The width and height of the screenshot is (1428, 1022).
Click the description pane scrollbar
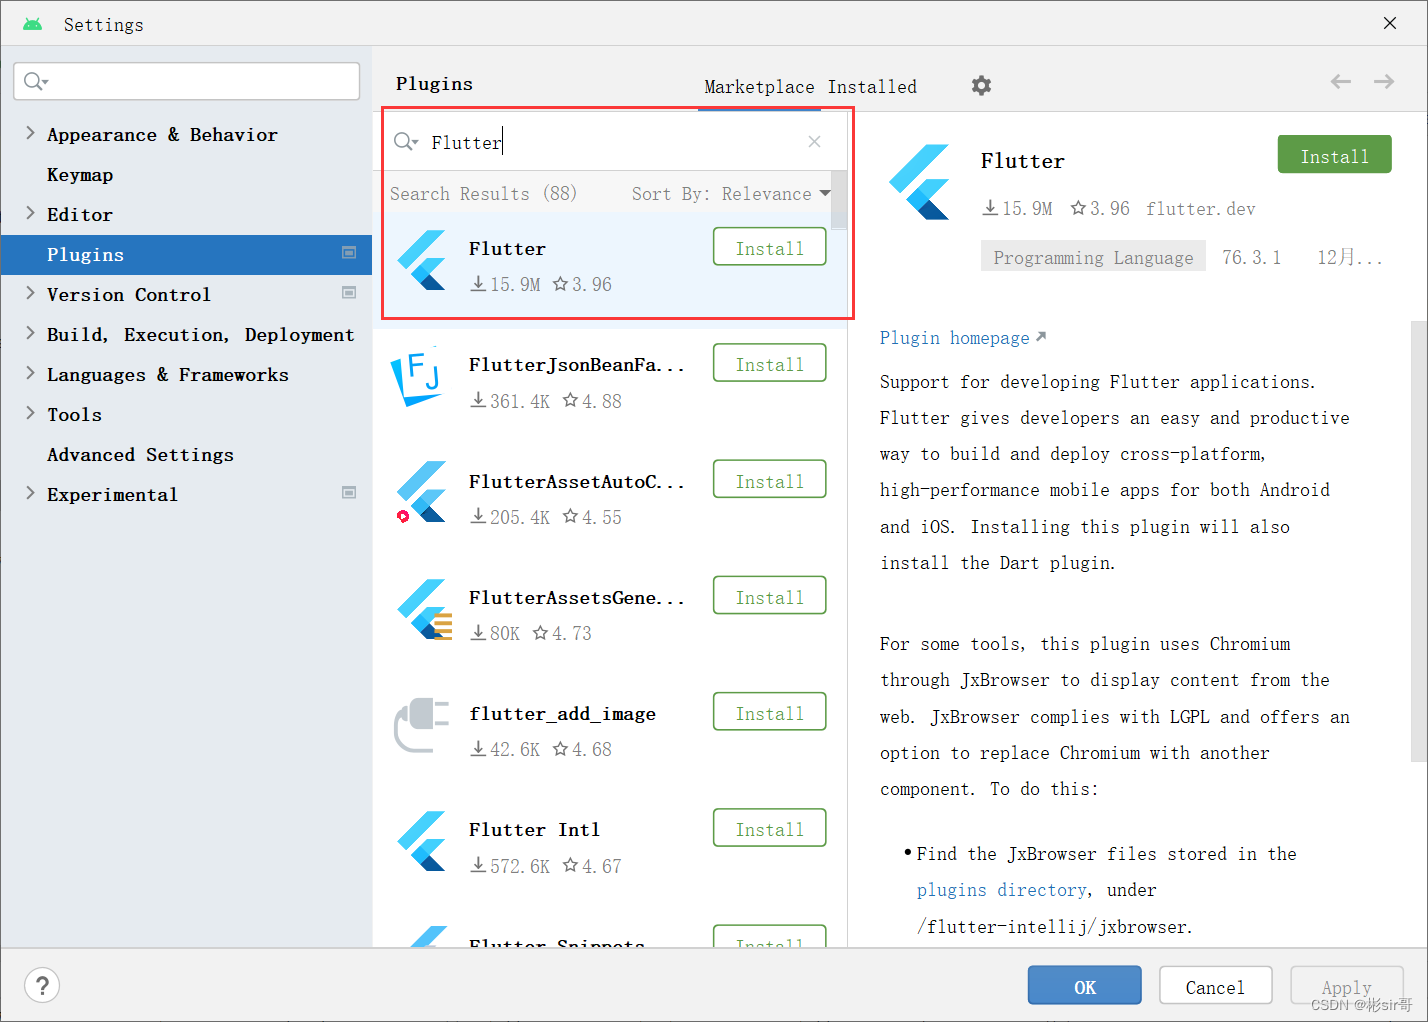(1418, 541)
